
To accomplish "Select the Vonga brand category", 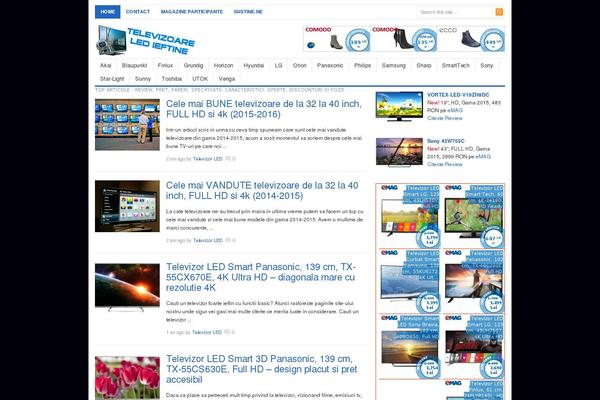I will (227, 79).
